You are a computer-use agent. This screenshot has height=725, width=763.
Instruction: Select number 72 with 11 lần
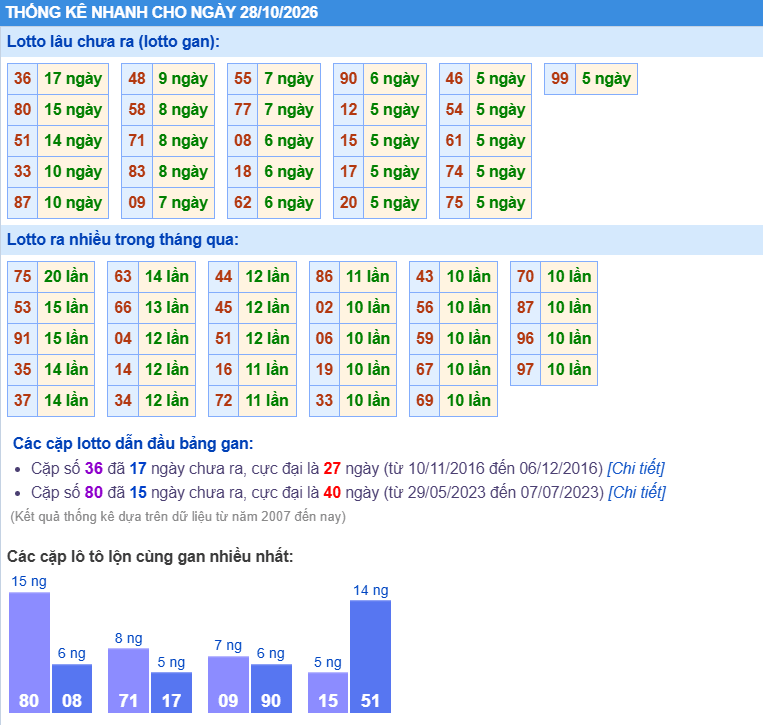click(x=223, y=400)
